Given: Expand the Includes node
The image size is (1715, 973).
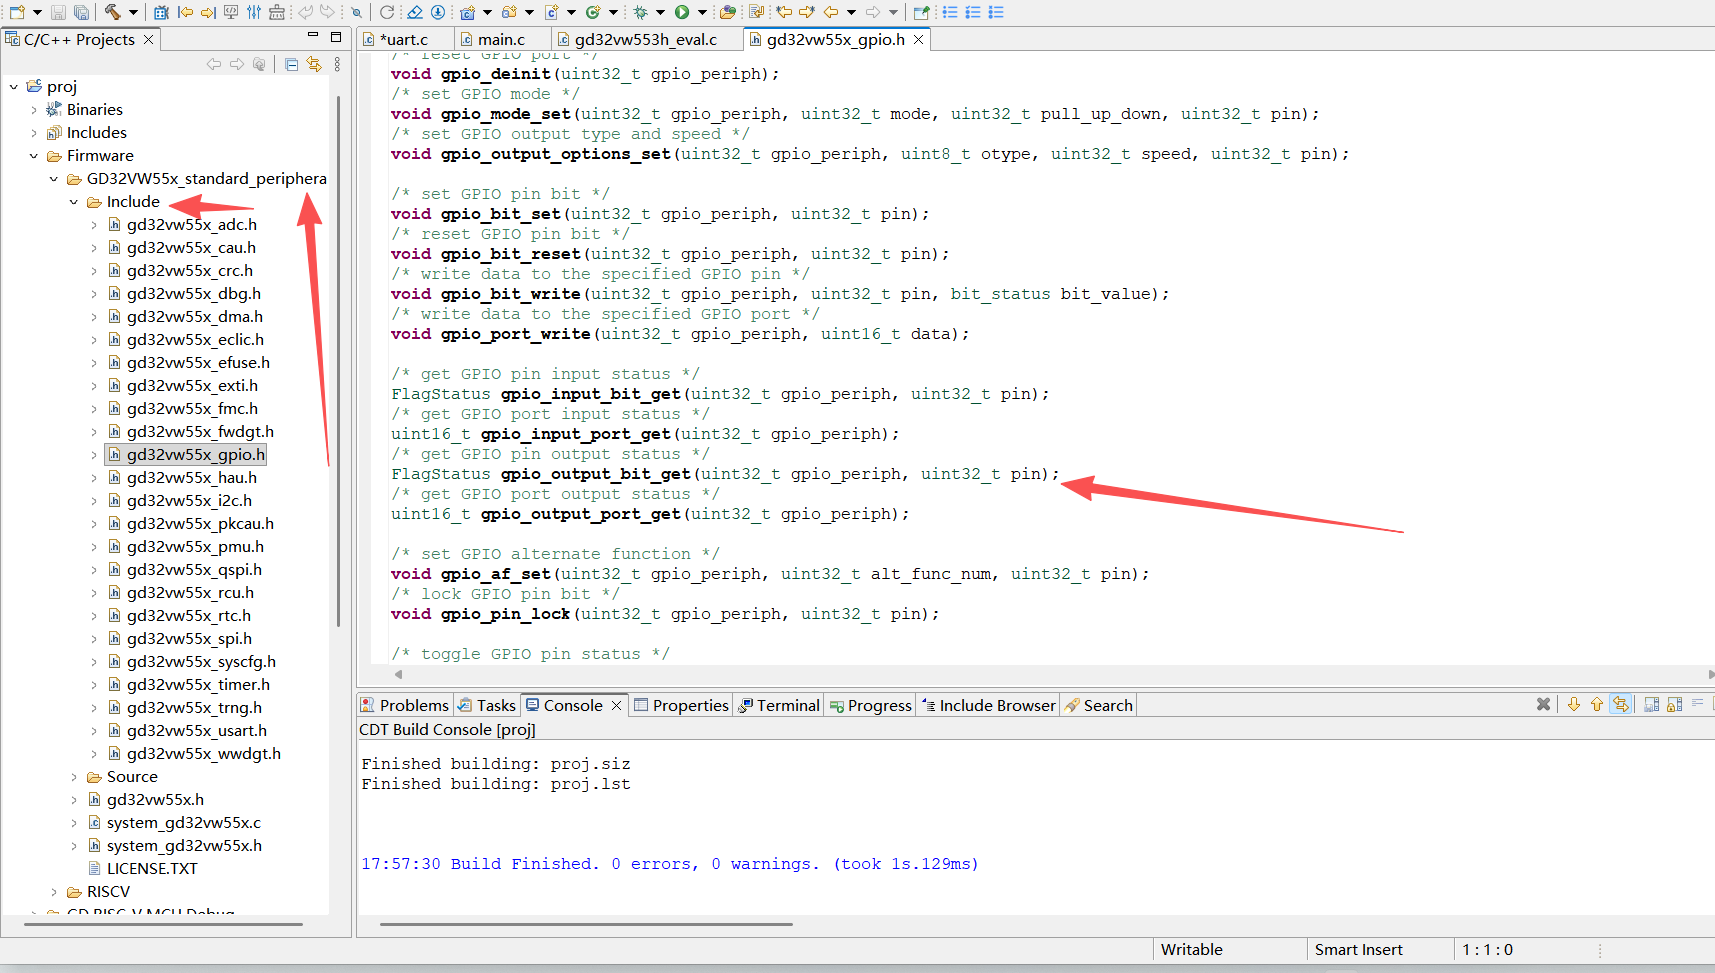Looking at the screenshot, I should coord(34,133).
